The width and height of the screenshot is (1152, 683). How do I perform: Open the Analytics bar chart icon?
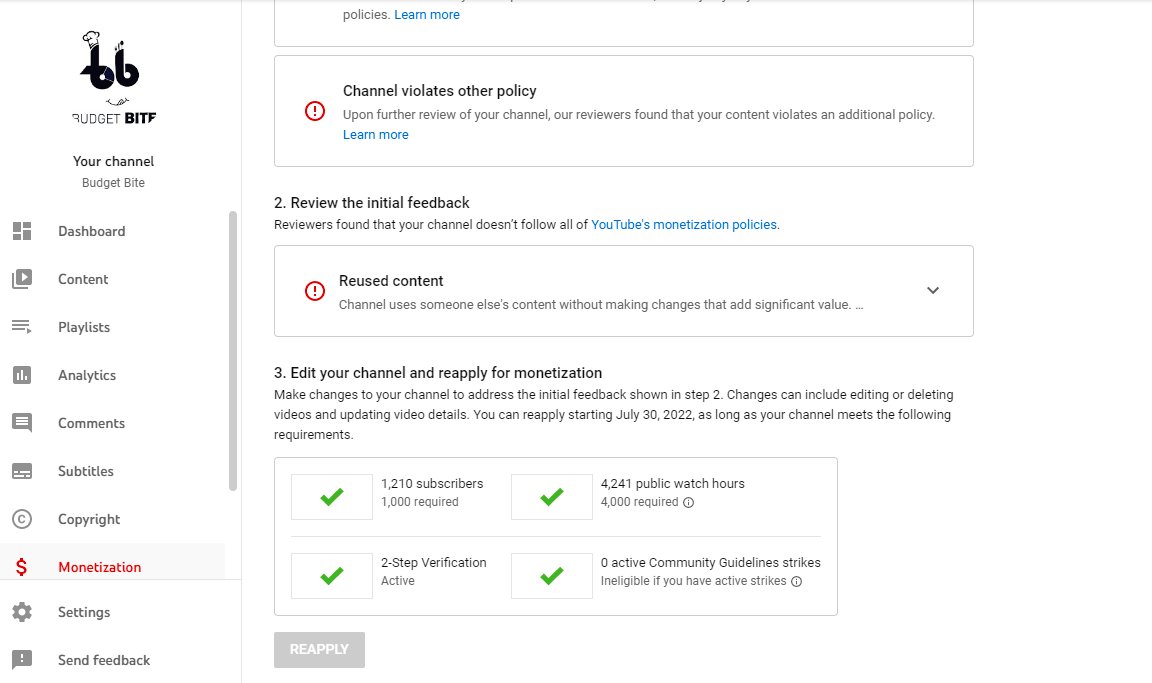pos(22,375)
